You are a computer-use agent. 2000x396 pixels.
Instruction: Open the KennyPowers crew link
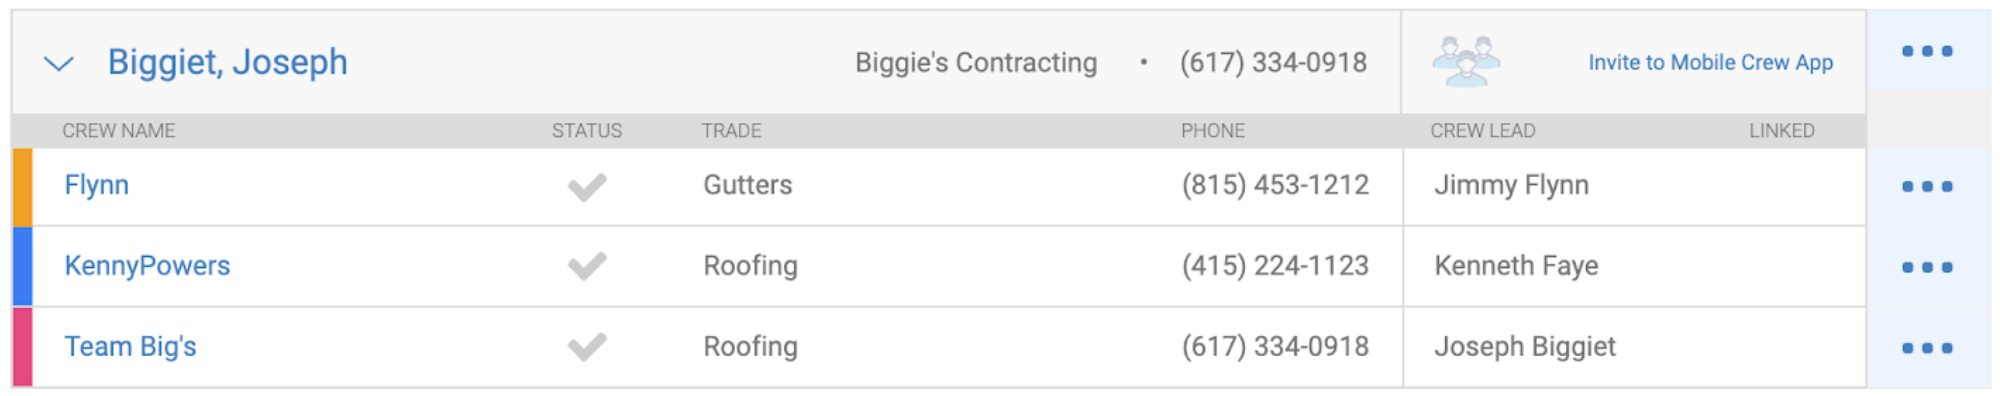[147, 266]
